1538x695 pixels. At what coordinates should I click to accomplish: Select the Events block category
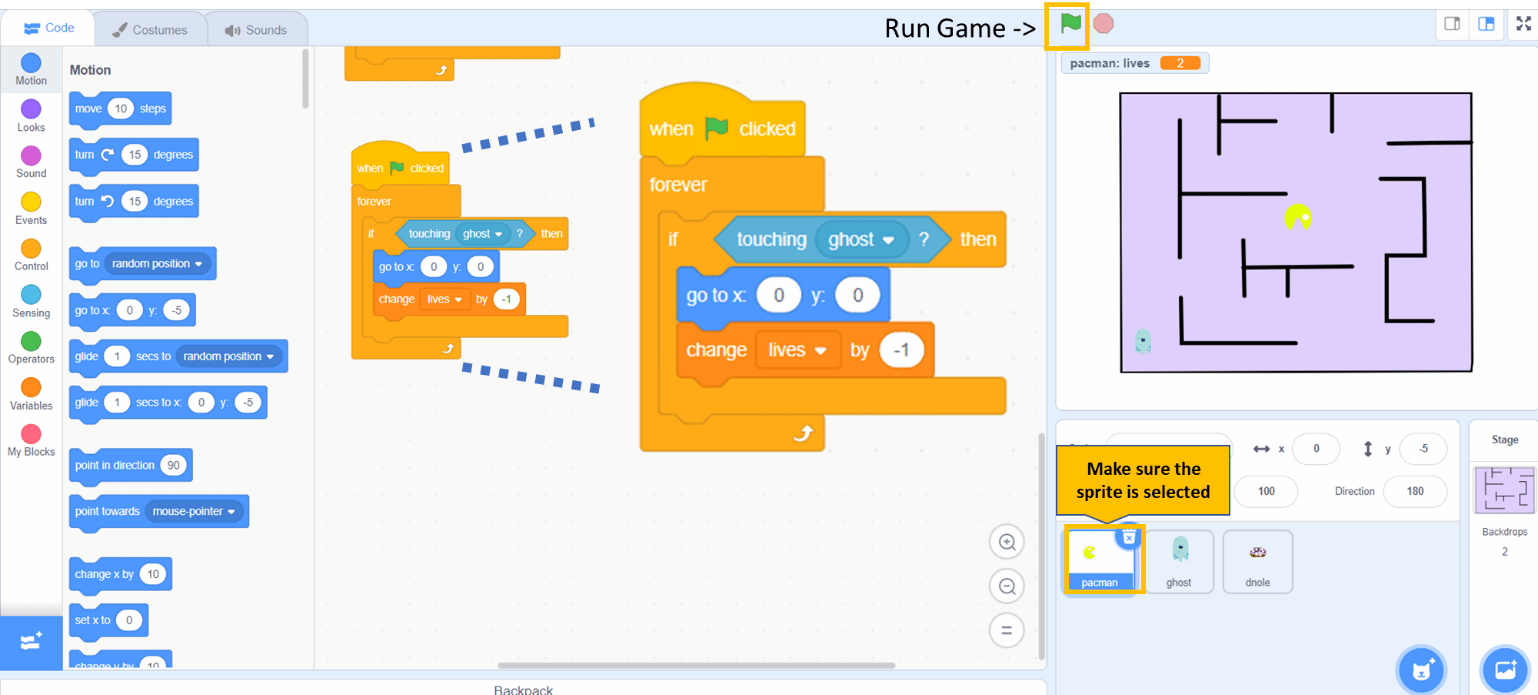pos(31,209)
